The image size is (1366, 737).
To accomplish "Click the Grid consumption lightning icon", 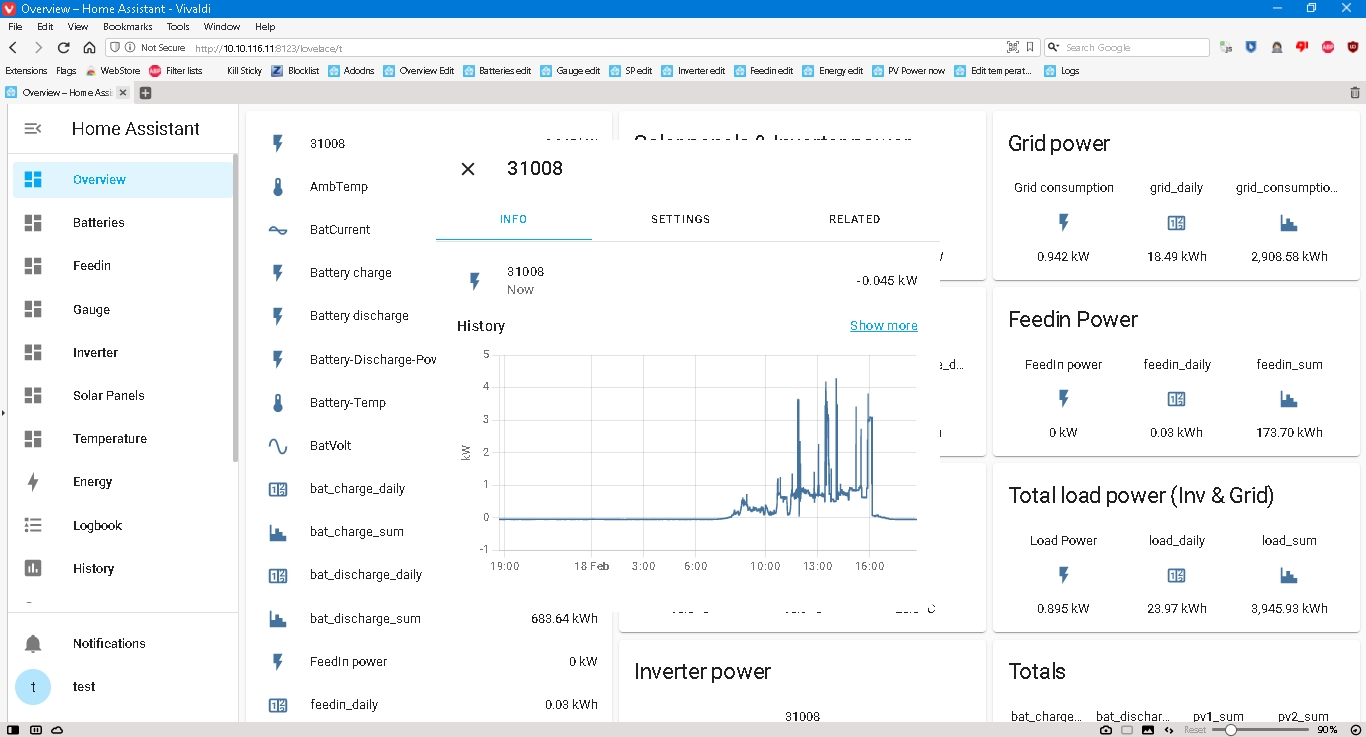I will pos(1063,223).
